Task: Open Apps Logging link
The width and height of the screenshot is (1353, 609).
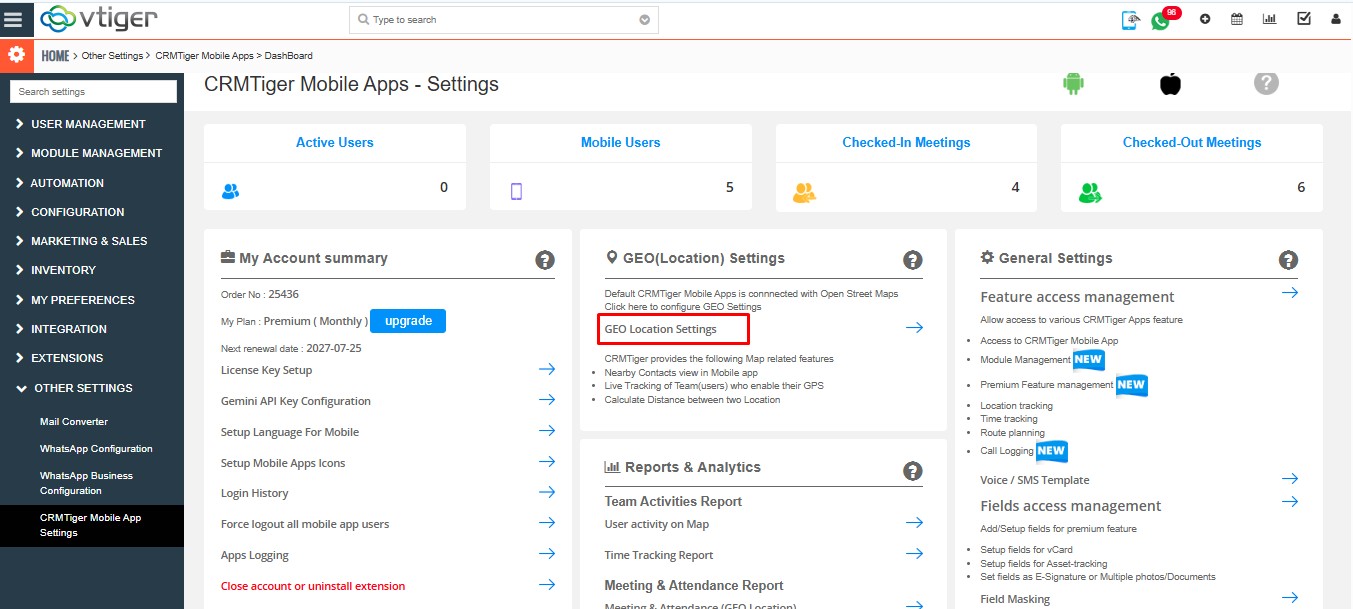Action: click(255, 555)
